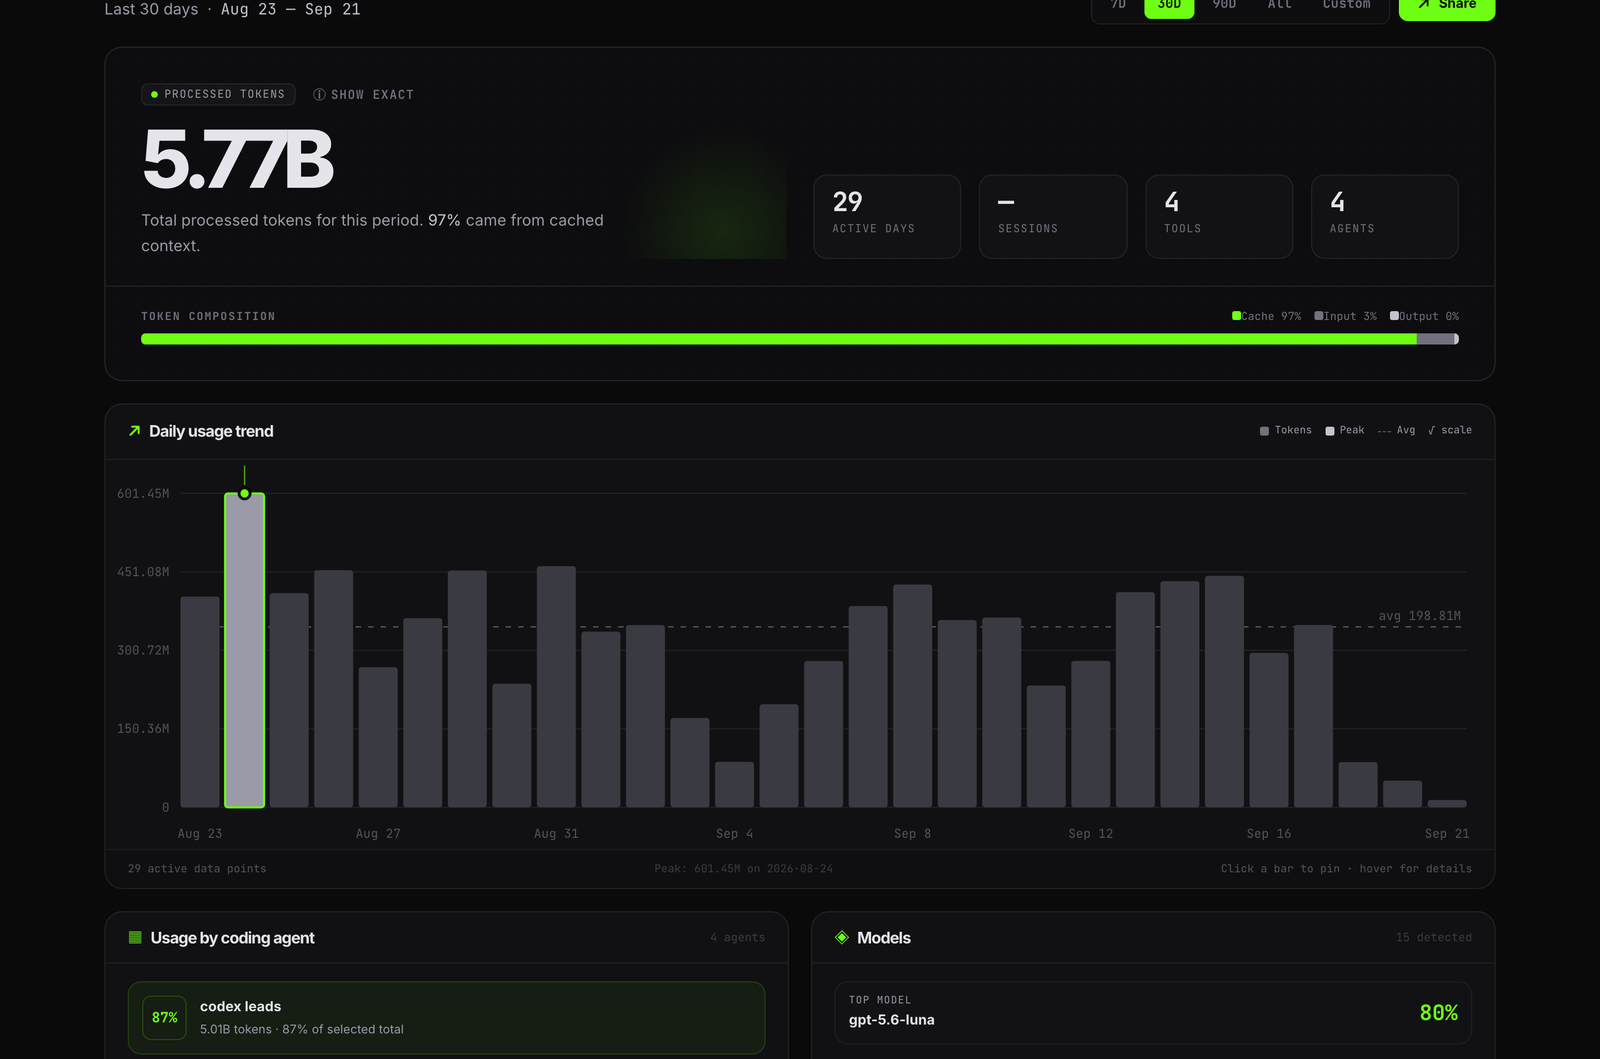The width and height of the screenshot is (1600, 1059).
Task: Click the green Share button
Action: pyautogui.click(x=1447, y=6)
